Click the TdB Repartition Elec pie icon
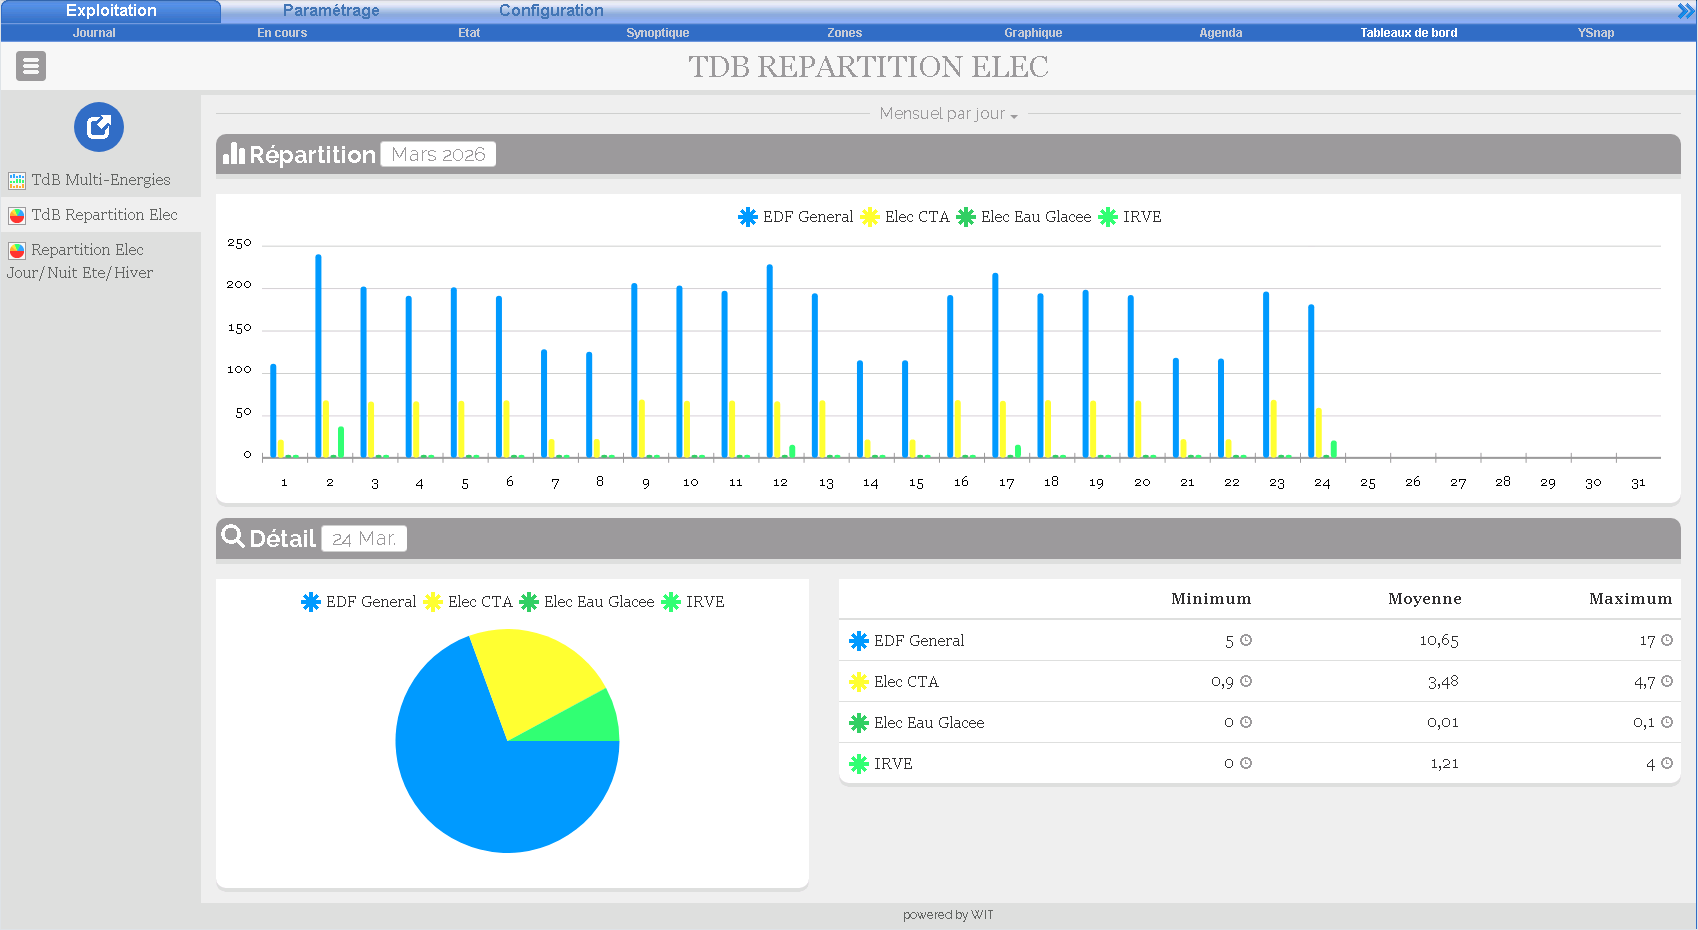 [x=17, y=216]
